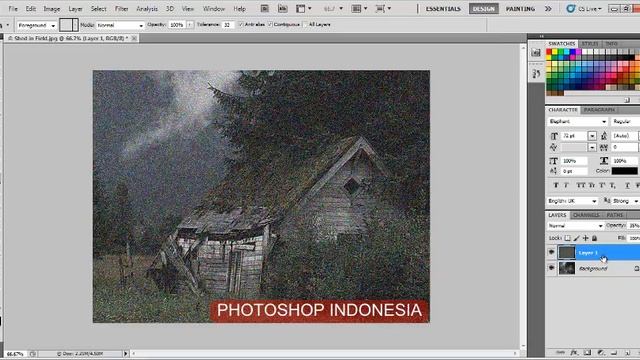Open the Mode Normal dropdown in options bar
Image resolution: width=640 pixels, height=360 pixels.
120,25
